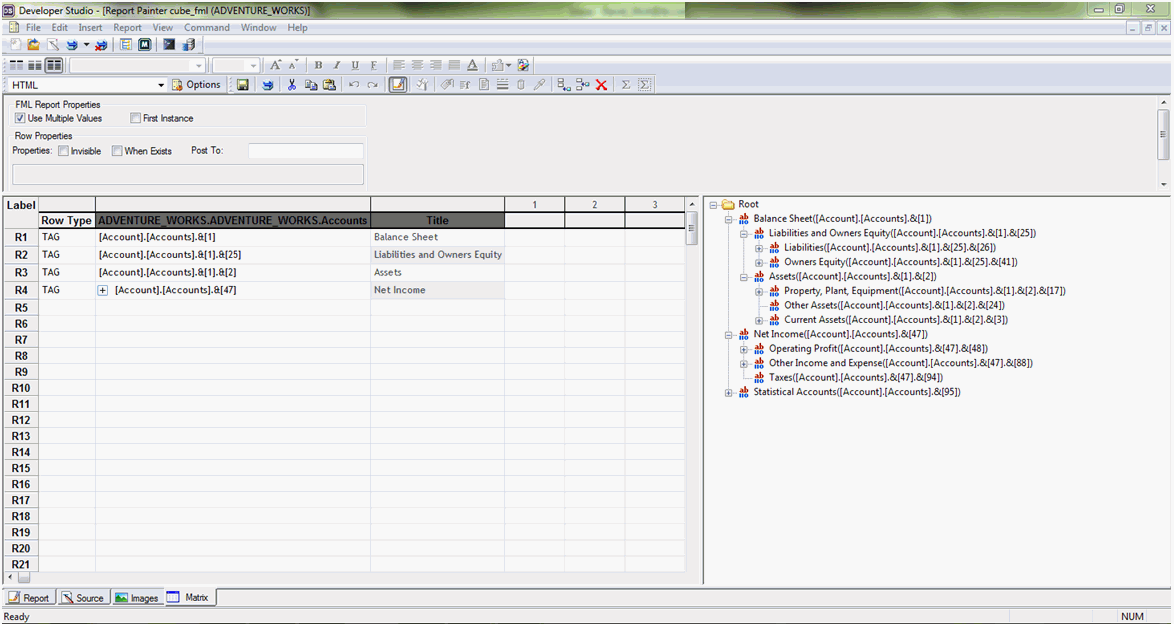
Task: Expand the R4 Net Income row plus box
Action: 103,290
